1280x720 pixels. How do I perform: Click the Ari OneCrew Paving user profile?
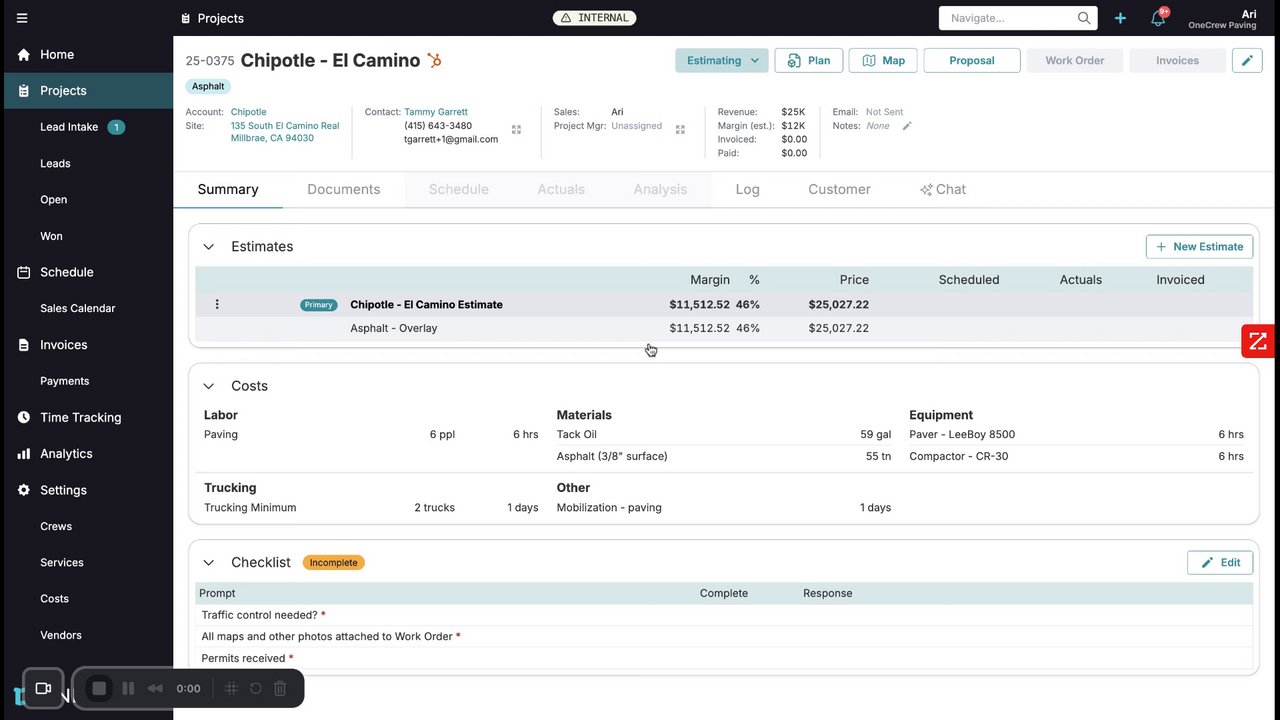coord(1222,19)
